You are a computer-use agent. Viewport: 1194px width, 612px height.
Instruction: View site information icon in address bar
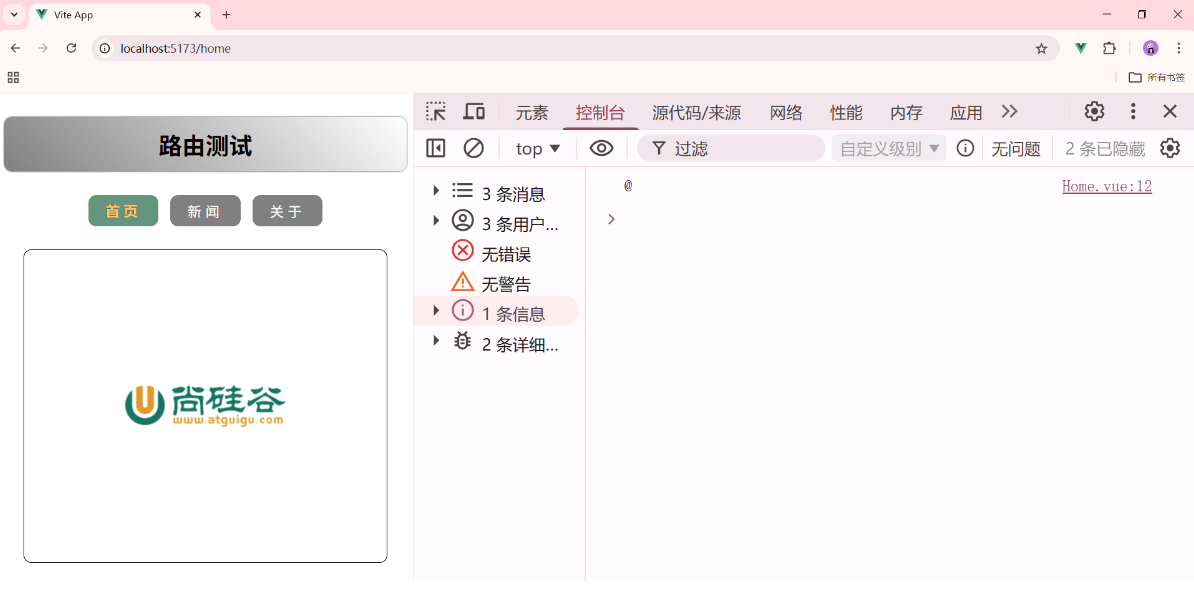click(106, 48)
